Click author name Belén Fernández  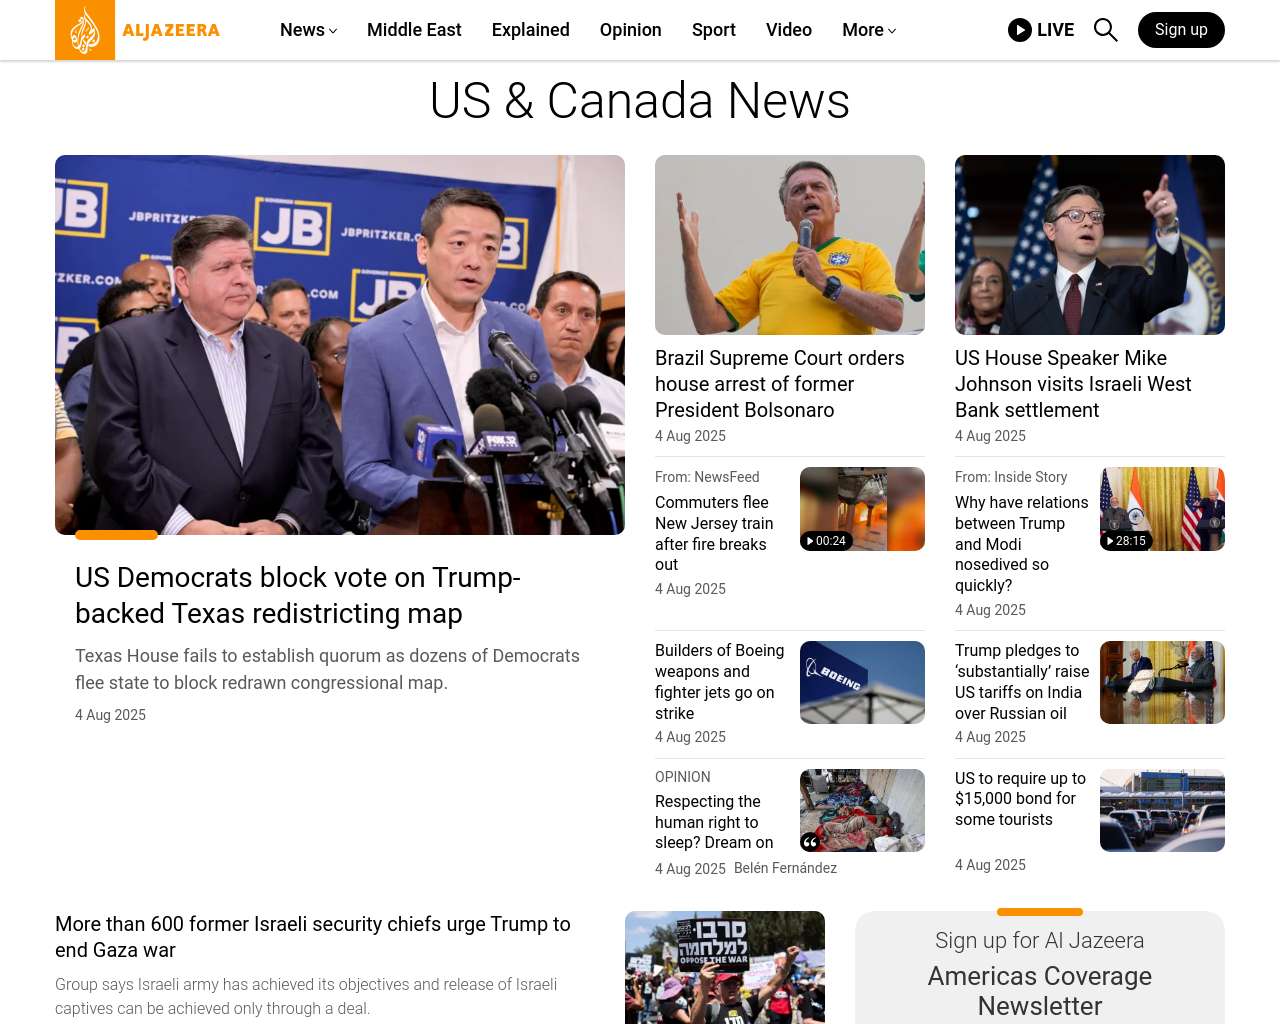click(785, 868)
